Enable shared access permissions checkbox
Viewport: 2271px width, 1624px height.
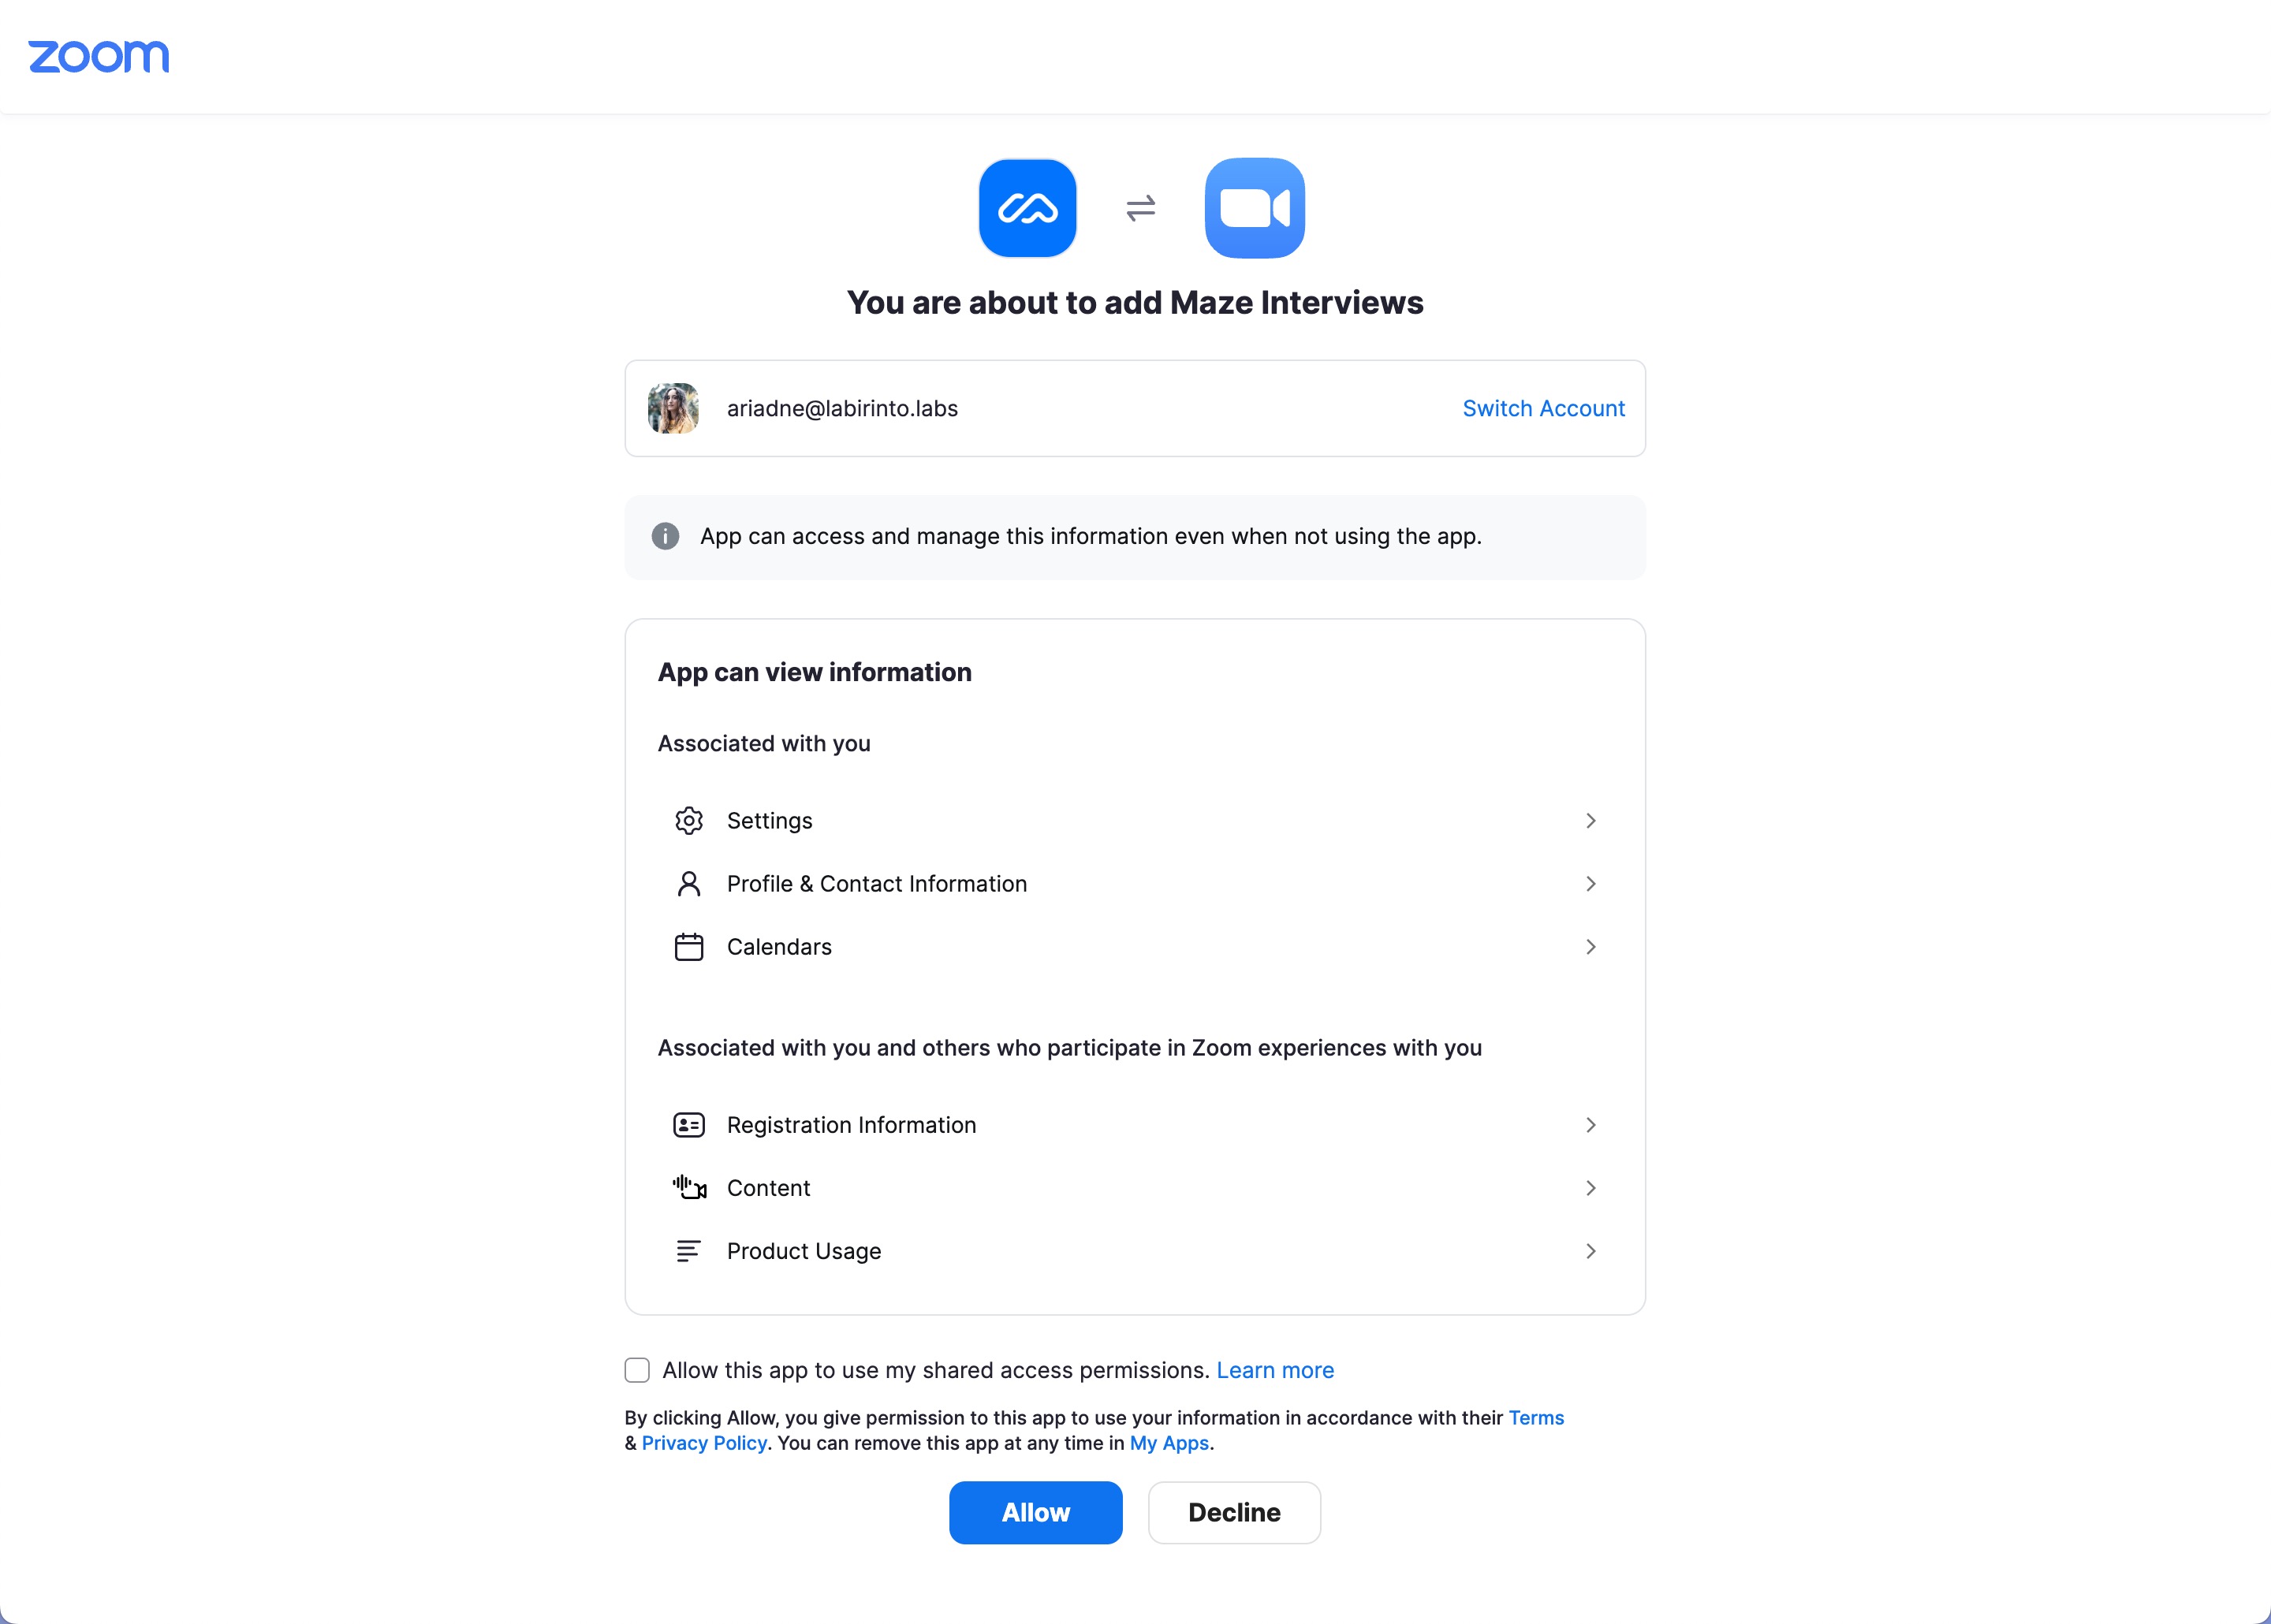click(637, 1369)
